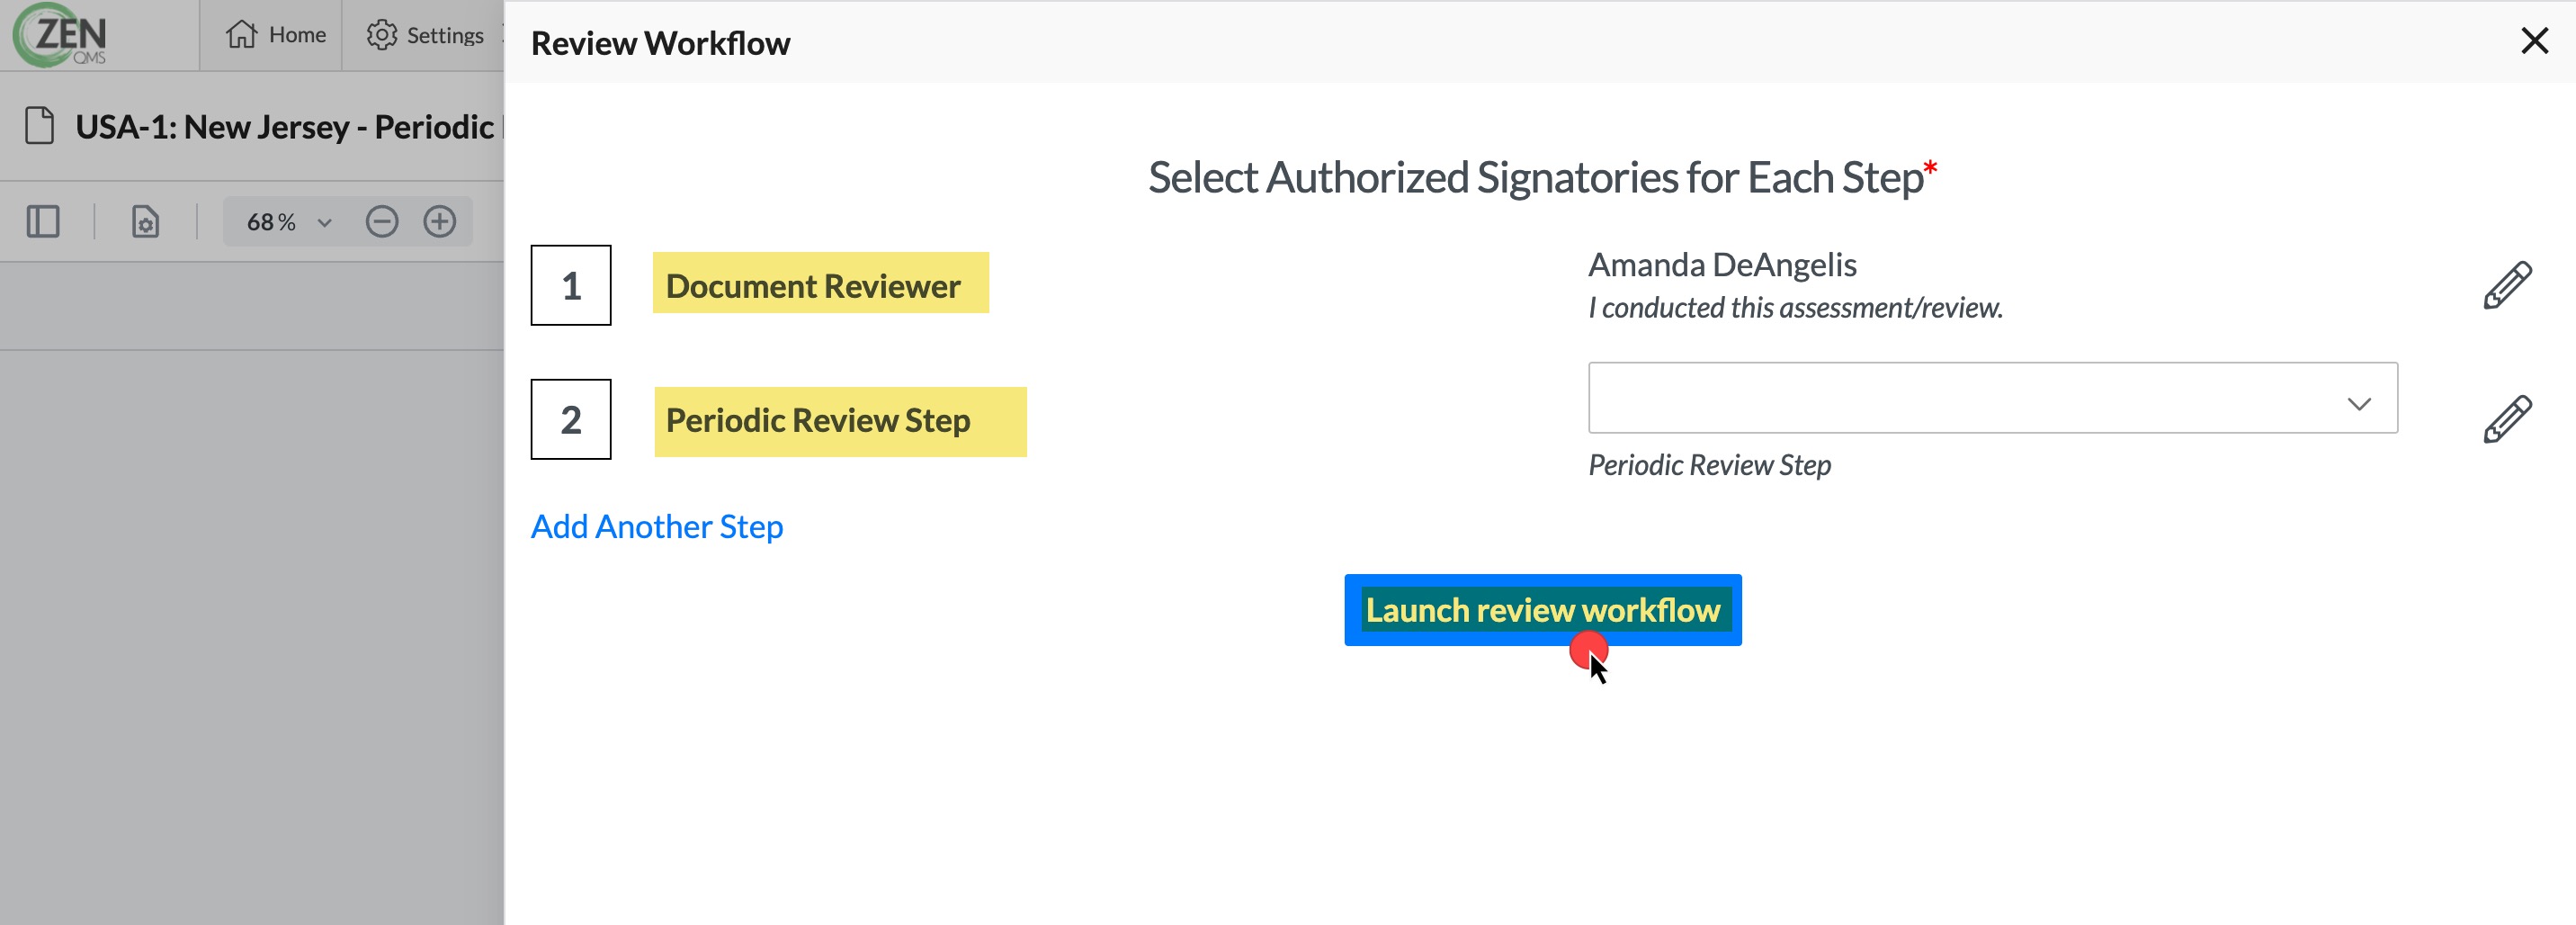This screenshot has height=925, width=2576.
Task: Open the Settings menu item
Action: [425, 35]
